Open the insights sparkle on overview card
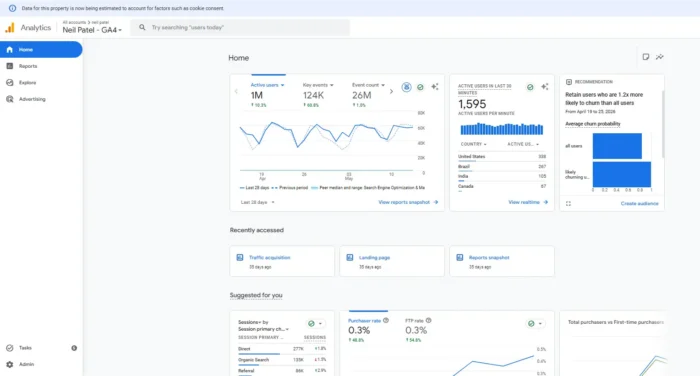This screenshot has width=700, height=376. (434, 87)
